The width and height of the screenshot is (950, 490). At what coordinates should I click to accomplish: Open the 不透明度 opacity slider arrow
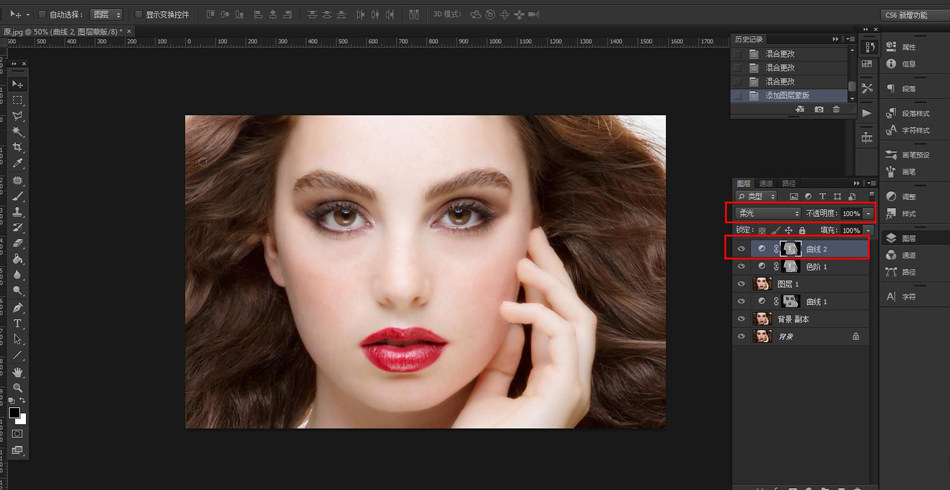pyautogui.click(x=869, y=213)
